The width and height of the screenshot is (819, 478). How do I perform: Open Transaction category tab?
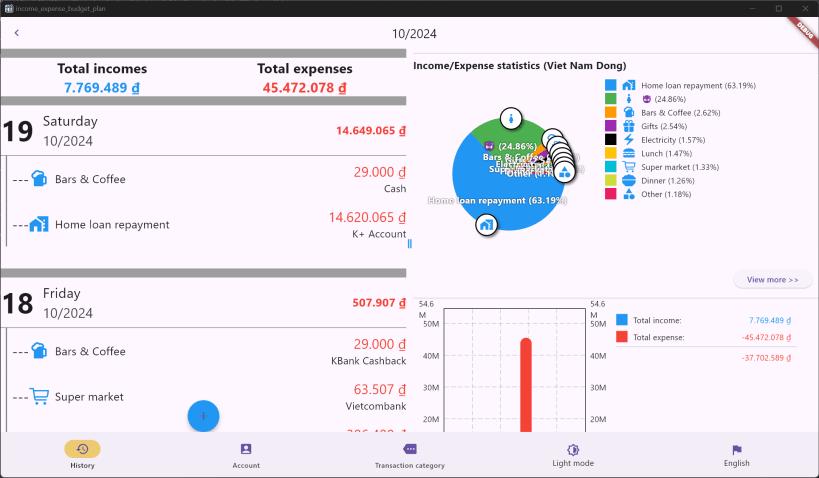pyautogui.click(x=410, y=454)
